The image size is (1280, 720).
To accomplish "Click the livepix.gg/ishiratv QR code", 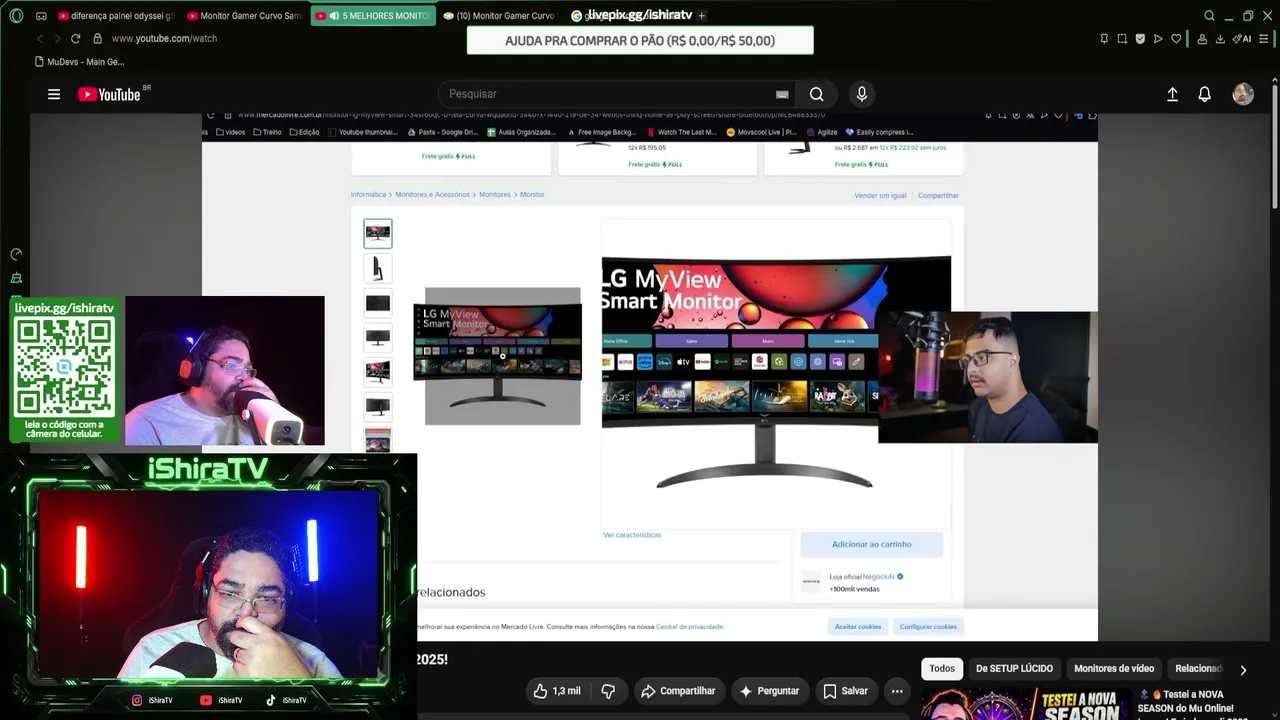I will (64, 368).
